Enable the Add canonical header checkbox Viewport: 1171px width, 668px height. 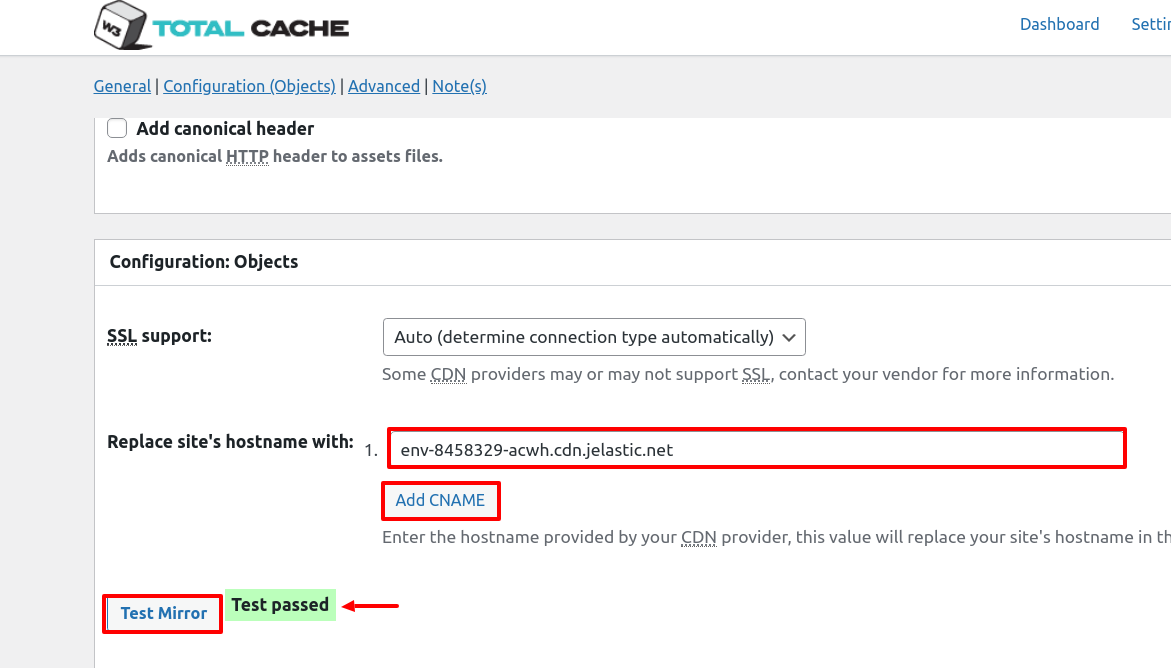click(118, 128)
